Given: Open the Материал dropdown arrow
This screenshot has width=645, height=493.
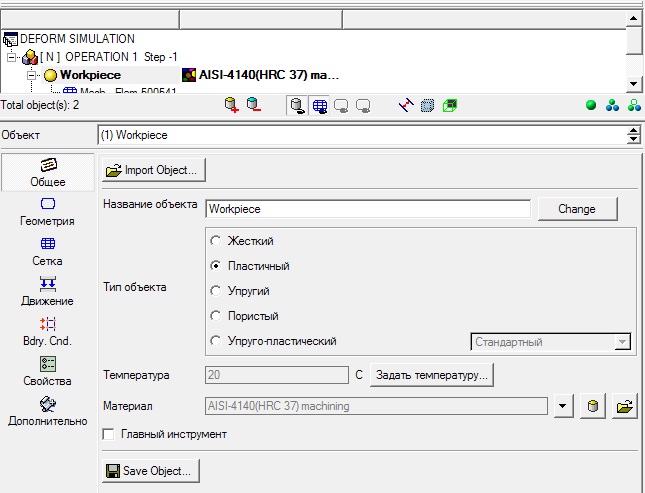Looking at the screenshot, I should click(x=562, y=406).
